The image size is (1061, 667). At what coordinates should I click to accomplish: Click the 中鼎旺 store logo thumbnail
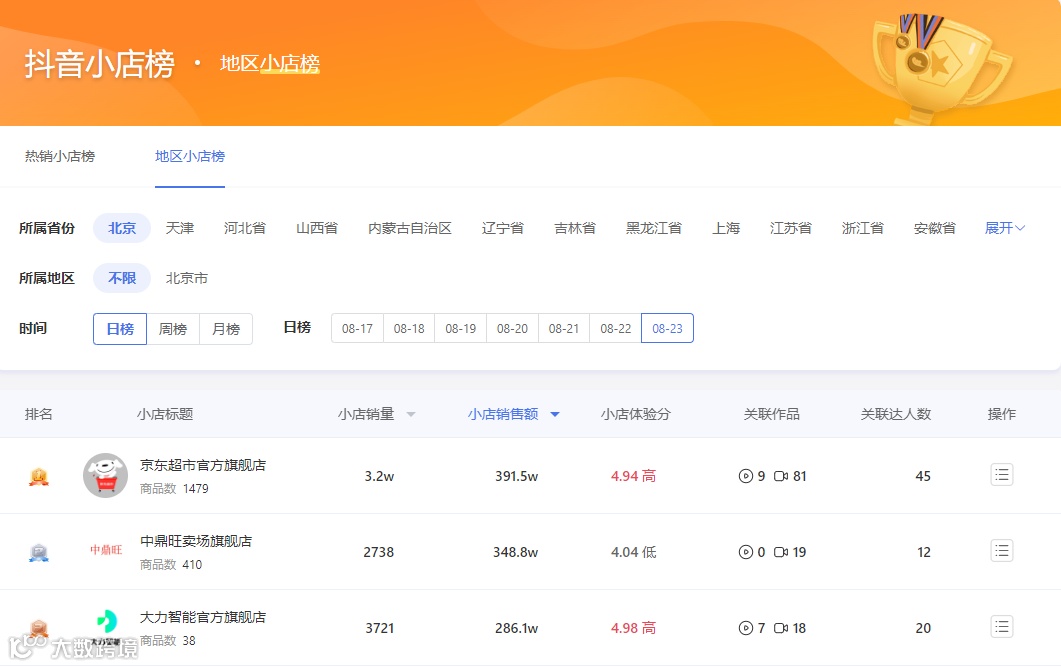click(106, 551)
